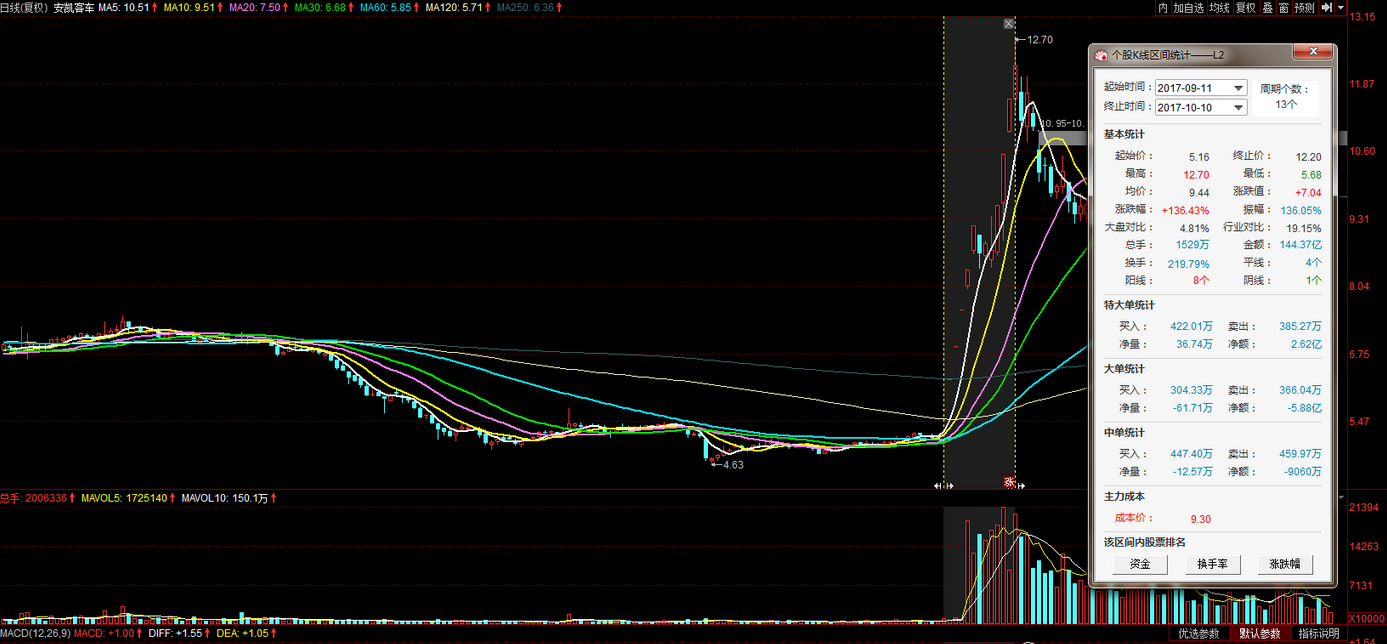Click the 叠 overlay toolbar icon
The width and height of the screenshot is (1387, 644).
tap(1267, 7)
